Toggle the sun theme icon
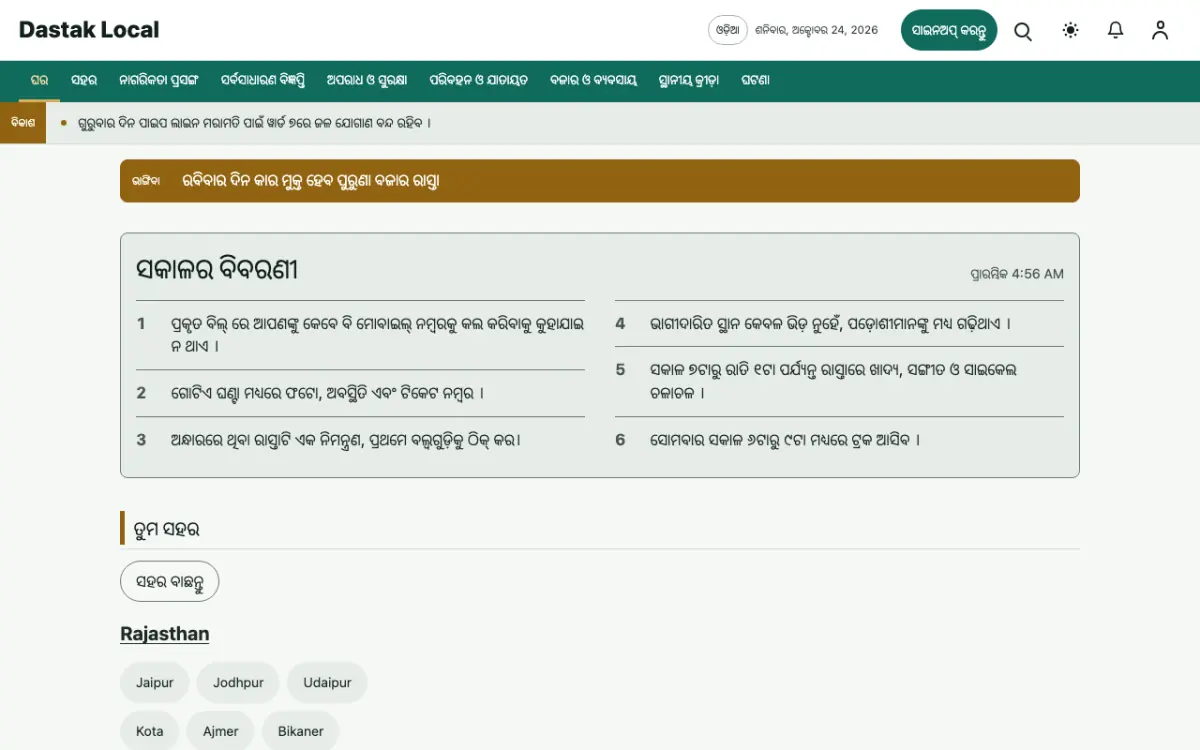Viewport: 1200px width, 750px height. (1071, 30)
